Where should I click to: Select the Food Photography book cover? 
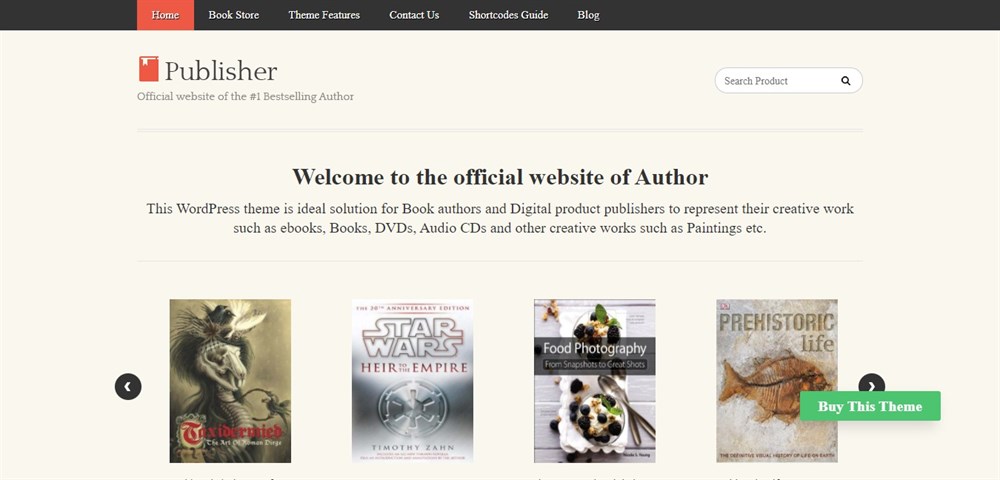[594, 381]
